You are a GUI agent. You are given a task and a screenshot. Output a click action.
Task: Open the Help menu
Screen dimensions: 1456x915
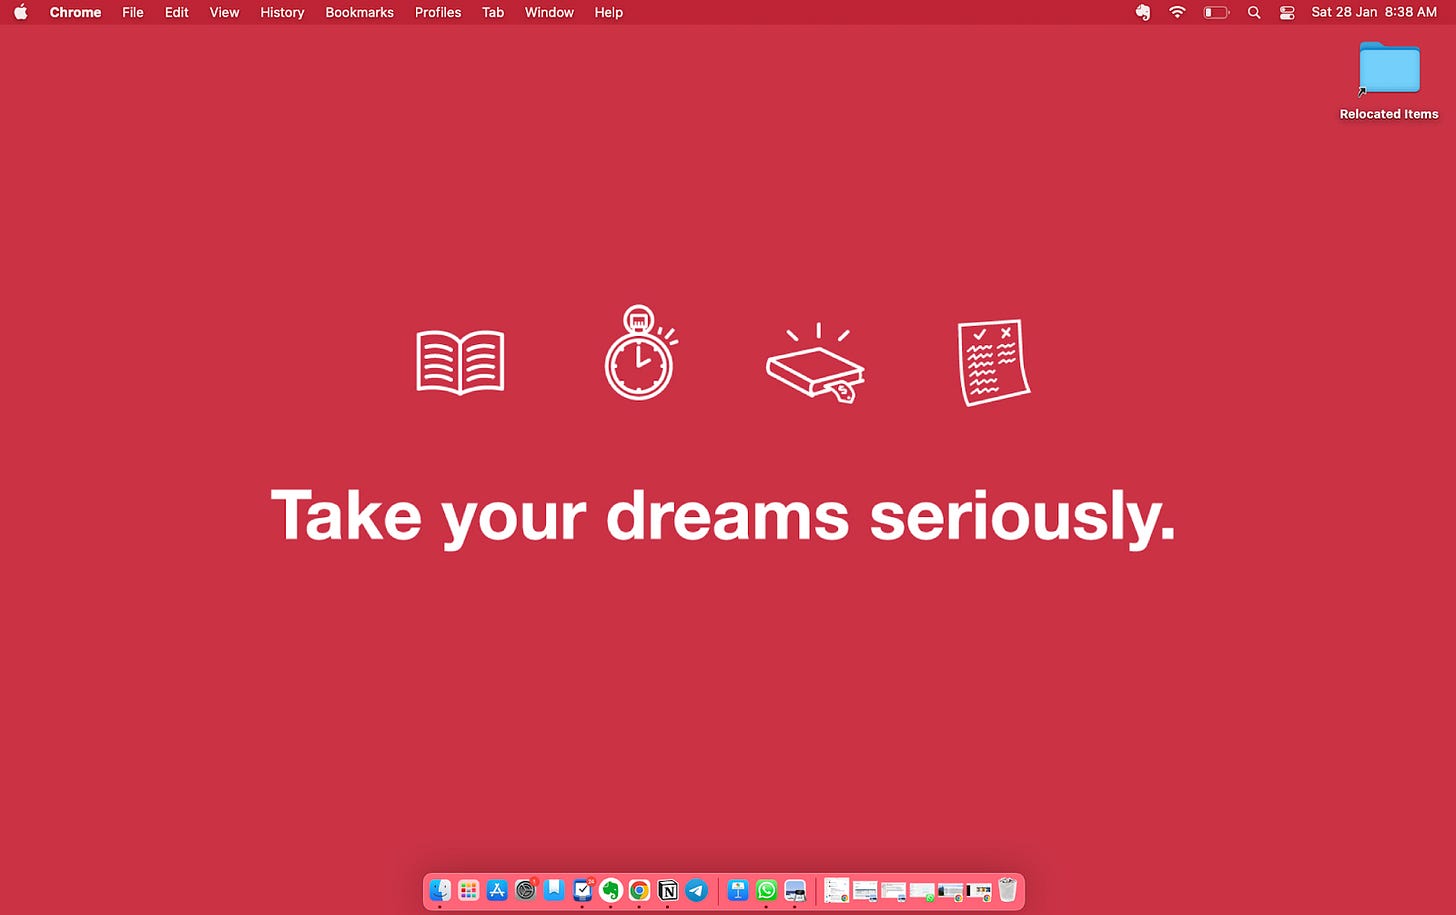point(608,12)
